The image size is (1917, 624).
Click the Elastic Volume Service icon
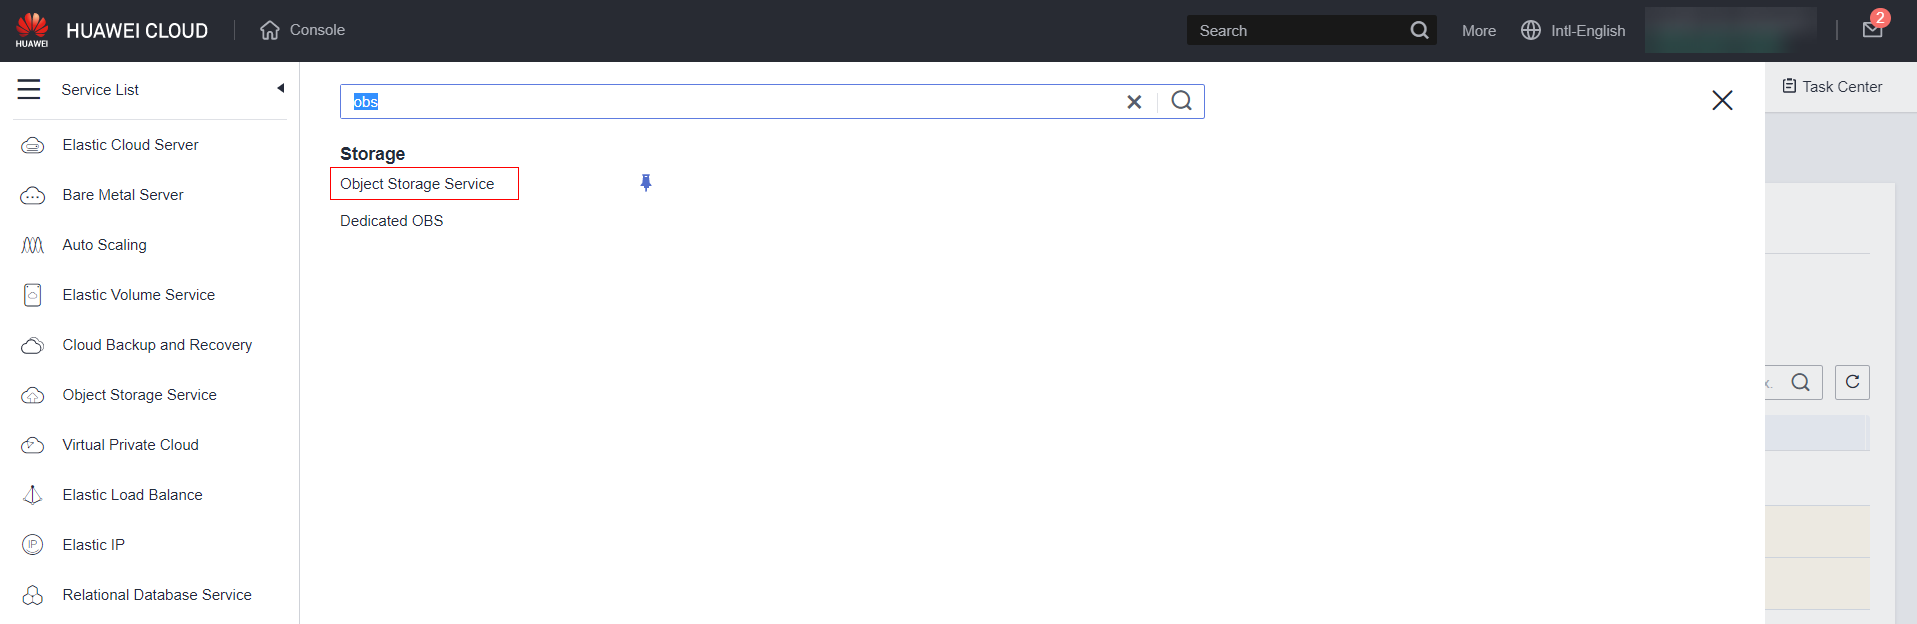pos(33,295)
